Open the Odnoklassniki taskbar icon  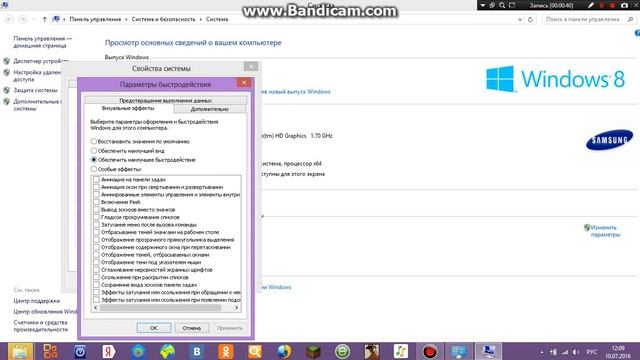226,351
